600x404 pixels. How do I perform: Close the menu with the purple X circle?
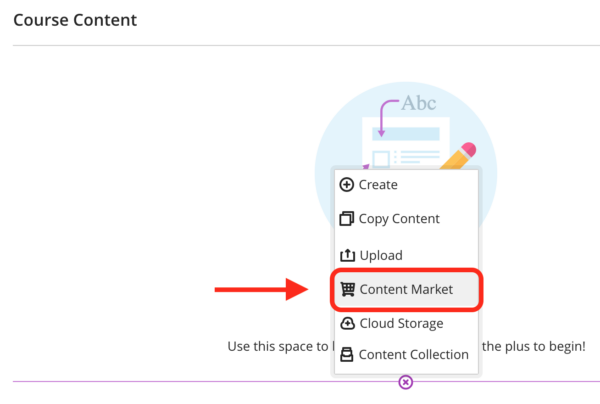click(x=406, y=382)
